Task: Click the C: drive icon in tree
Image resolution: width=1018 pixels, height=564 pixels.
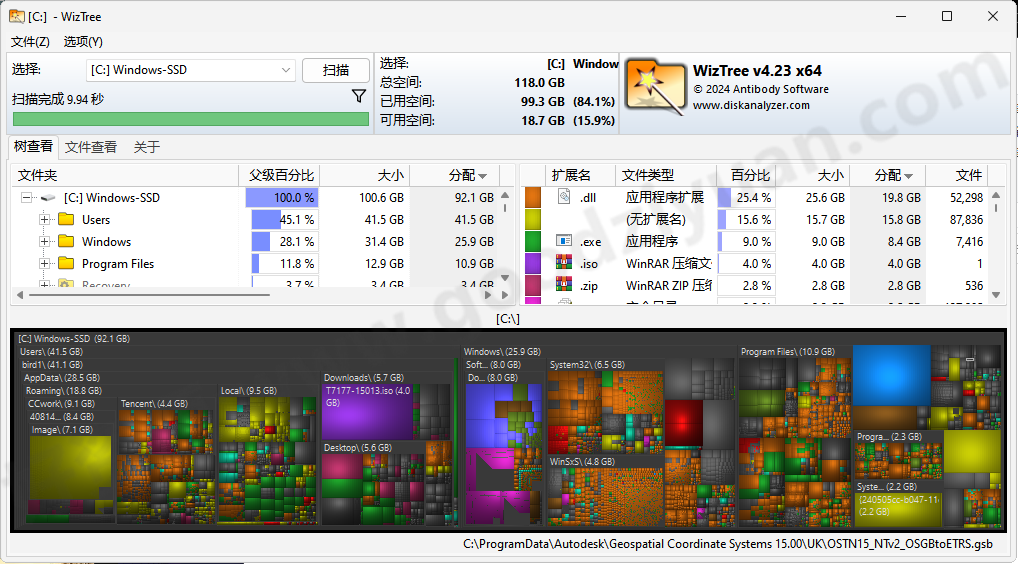Action: (x=48, y=198)
